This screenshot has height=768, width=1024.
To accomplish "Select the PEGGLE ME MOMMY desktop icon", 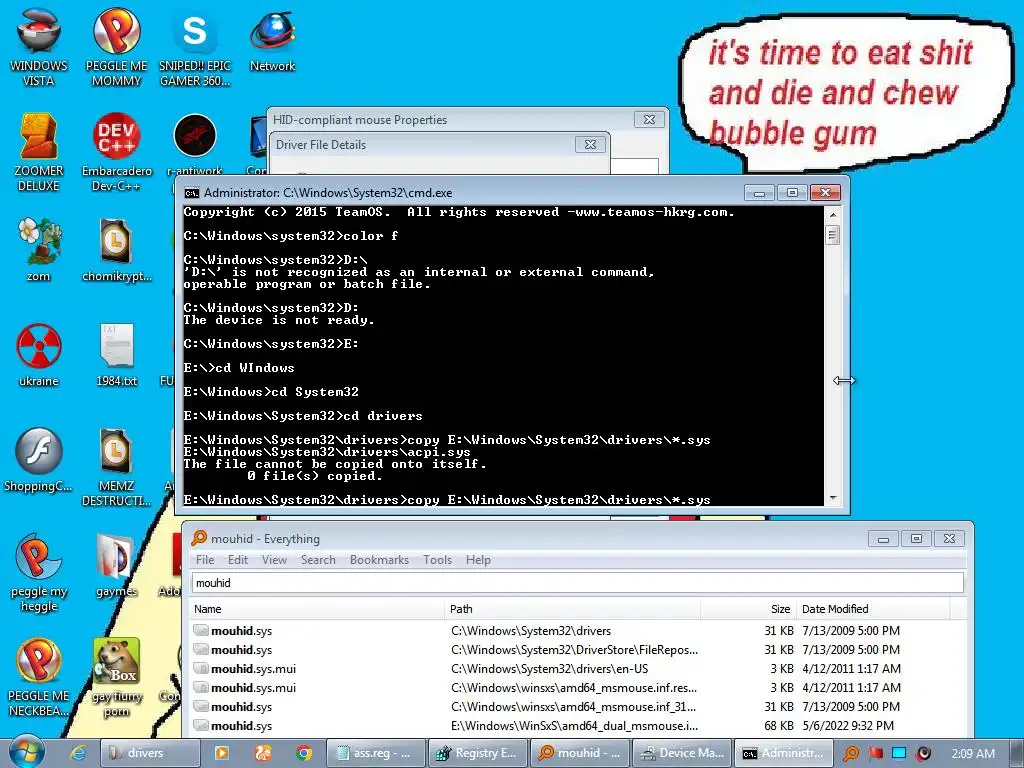I will 116,47.
